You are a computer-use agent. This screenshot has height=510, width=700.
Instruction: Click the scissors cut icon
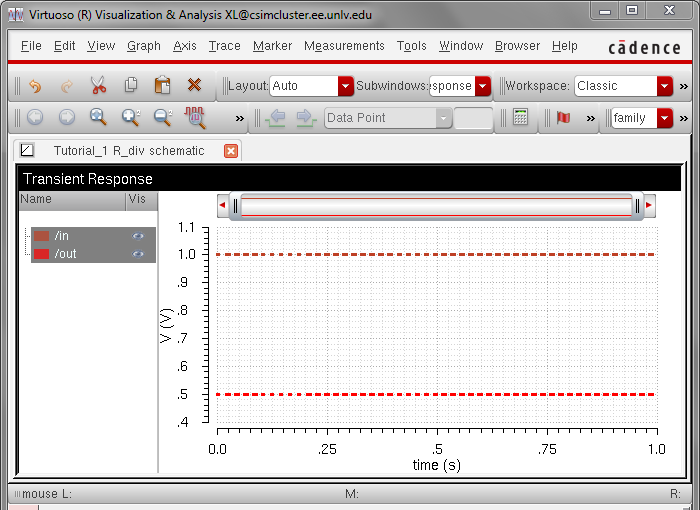(98, 86)
